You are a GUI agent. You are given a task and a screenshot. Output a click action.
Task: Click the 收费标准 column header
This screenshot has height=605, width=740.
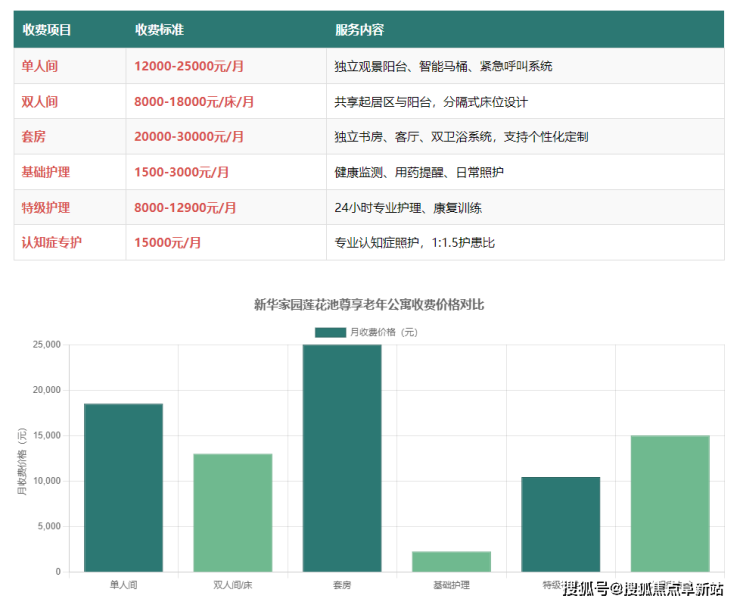click(x=159, y=30)
